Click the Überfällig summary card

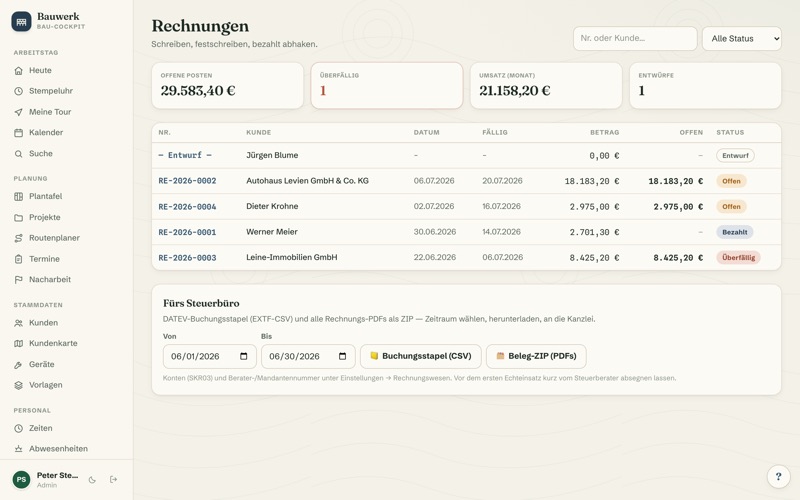[387, 86]
